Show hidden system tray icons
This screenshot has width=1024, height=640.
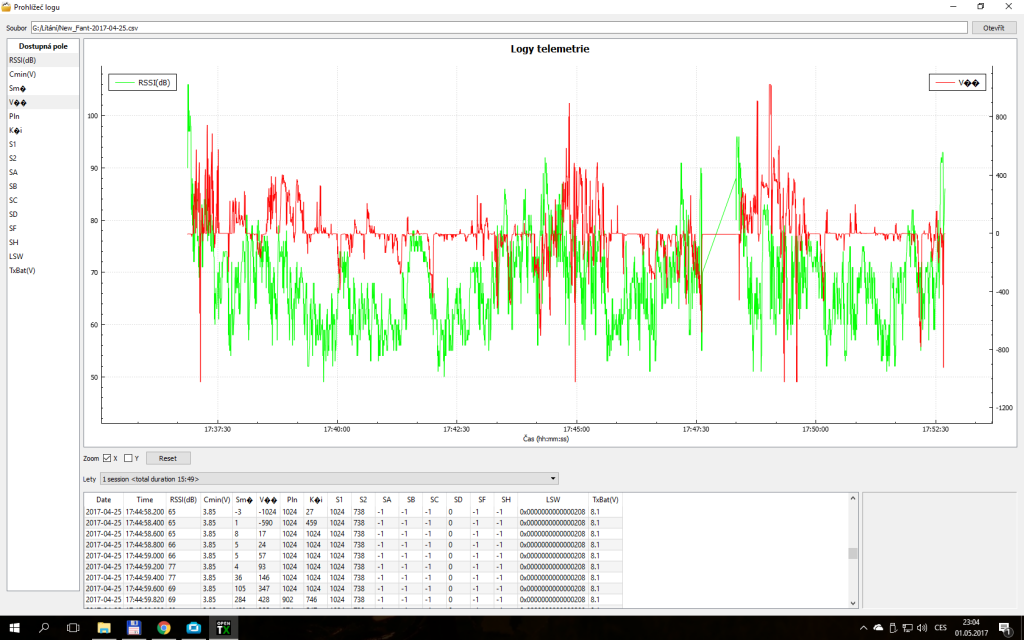click(863, 628)
